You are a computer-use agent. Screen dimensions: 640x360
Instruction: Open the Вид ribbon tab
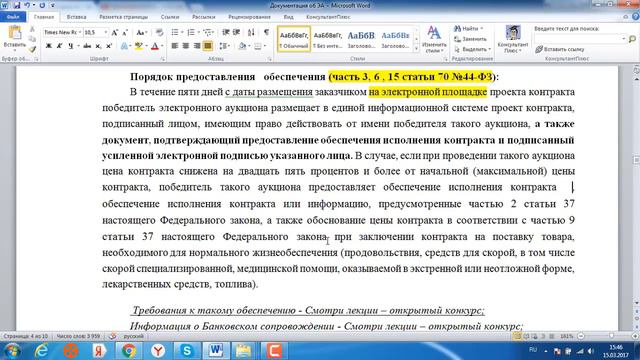[x=288, y=17]
